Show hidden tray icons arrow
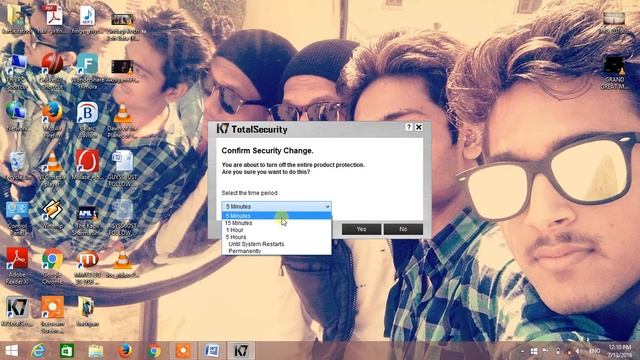640x360 pixels. pos(523,351)
